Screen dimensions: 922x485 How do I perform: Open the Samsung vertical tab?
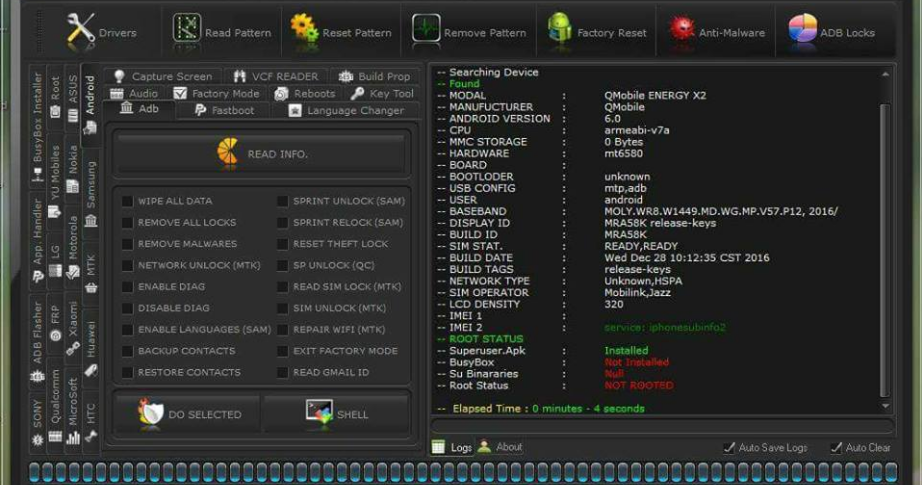pyautogui.click(x=91, y=194)
